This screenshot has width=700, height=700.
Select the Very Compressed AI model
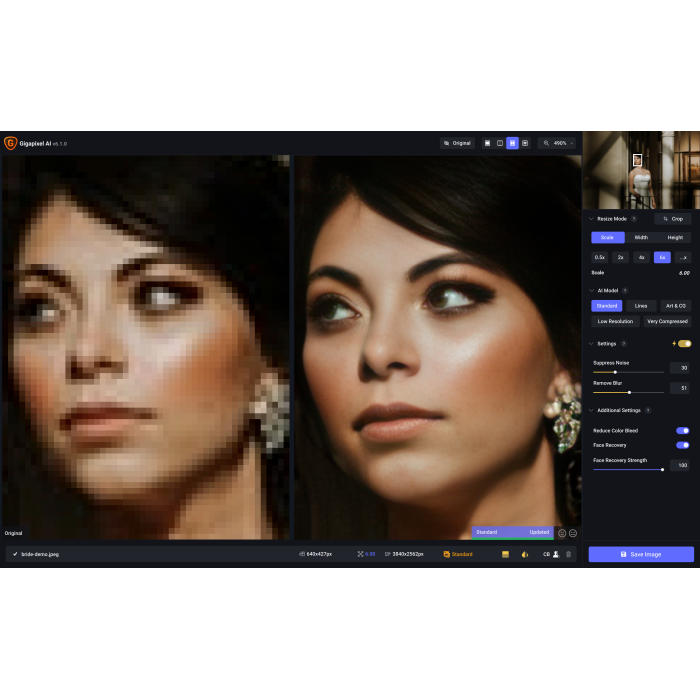click(667, 321)
